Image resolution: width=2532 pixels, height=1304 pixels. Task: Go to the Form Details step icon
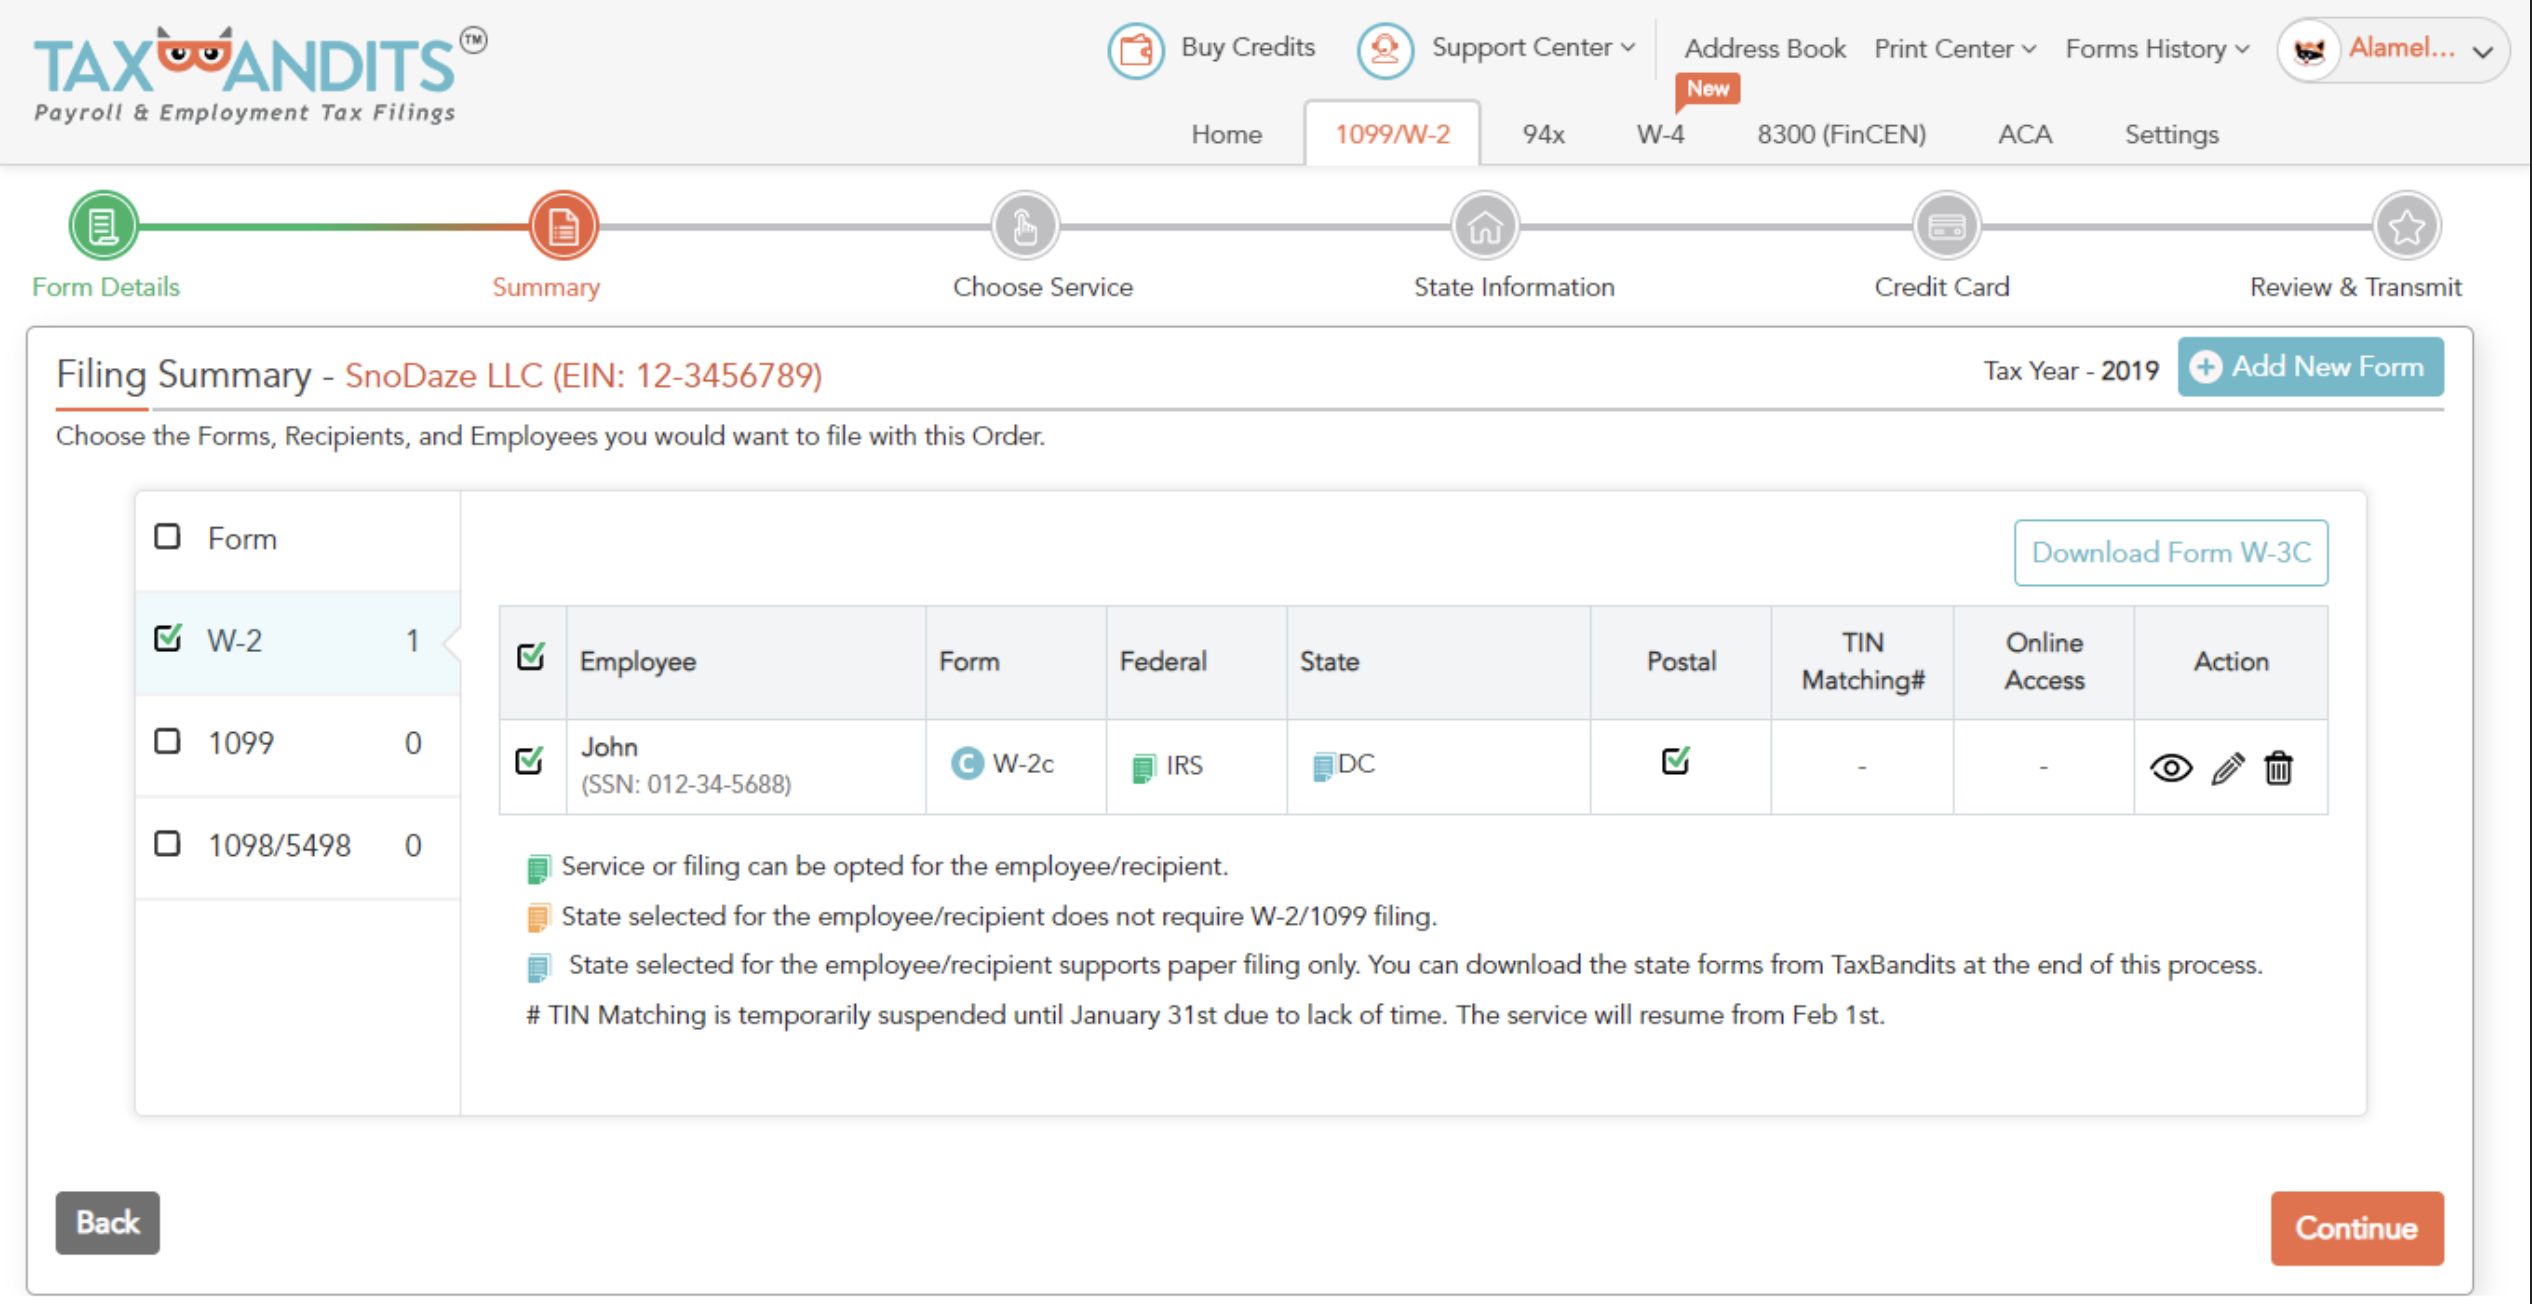103,225
